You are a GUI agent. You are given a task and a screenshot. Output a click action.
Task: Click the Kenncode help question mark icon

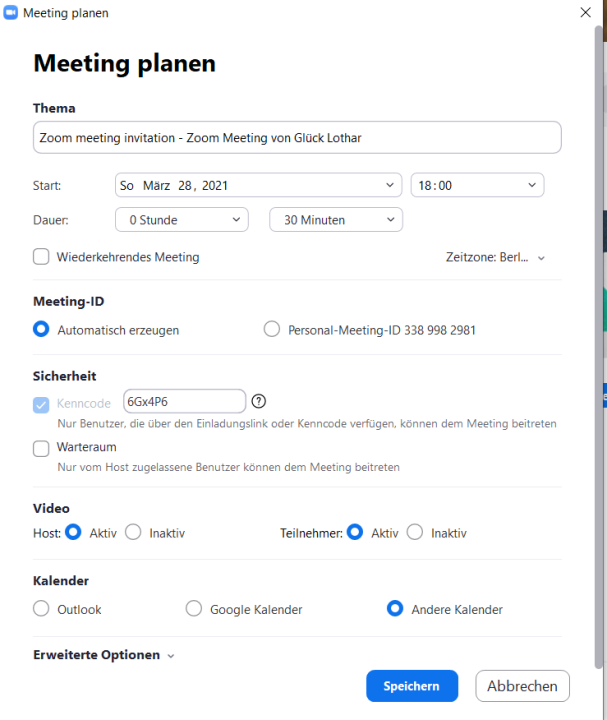coord(259,401)
